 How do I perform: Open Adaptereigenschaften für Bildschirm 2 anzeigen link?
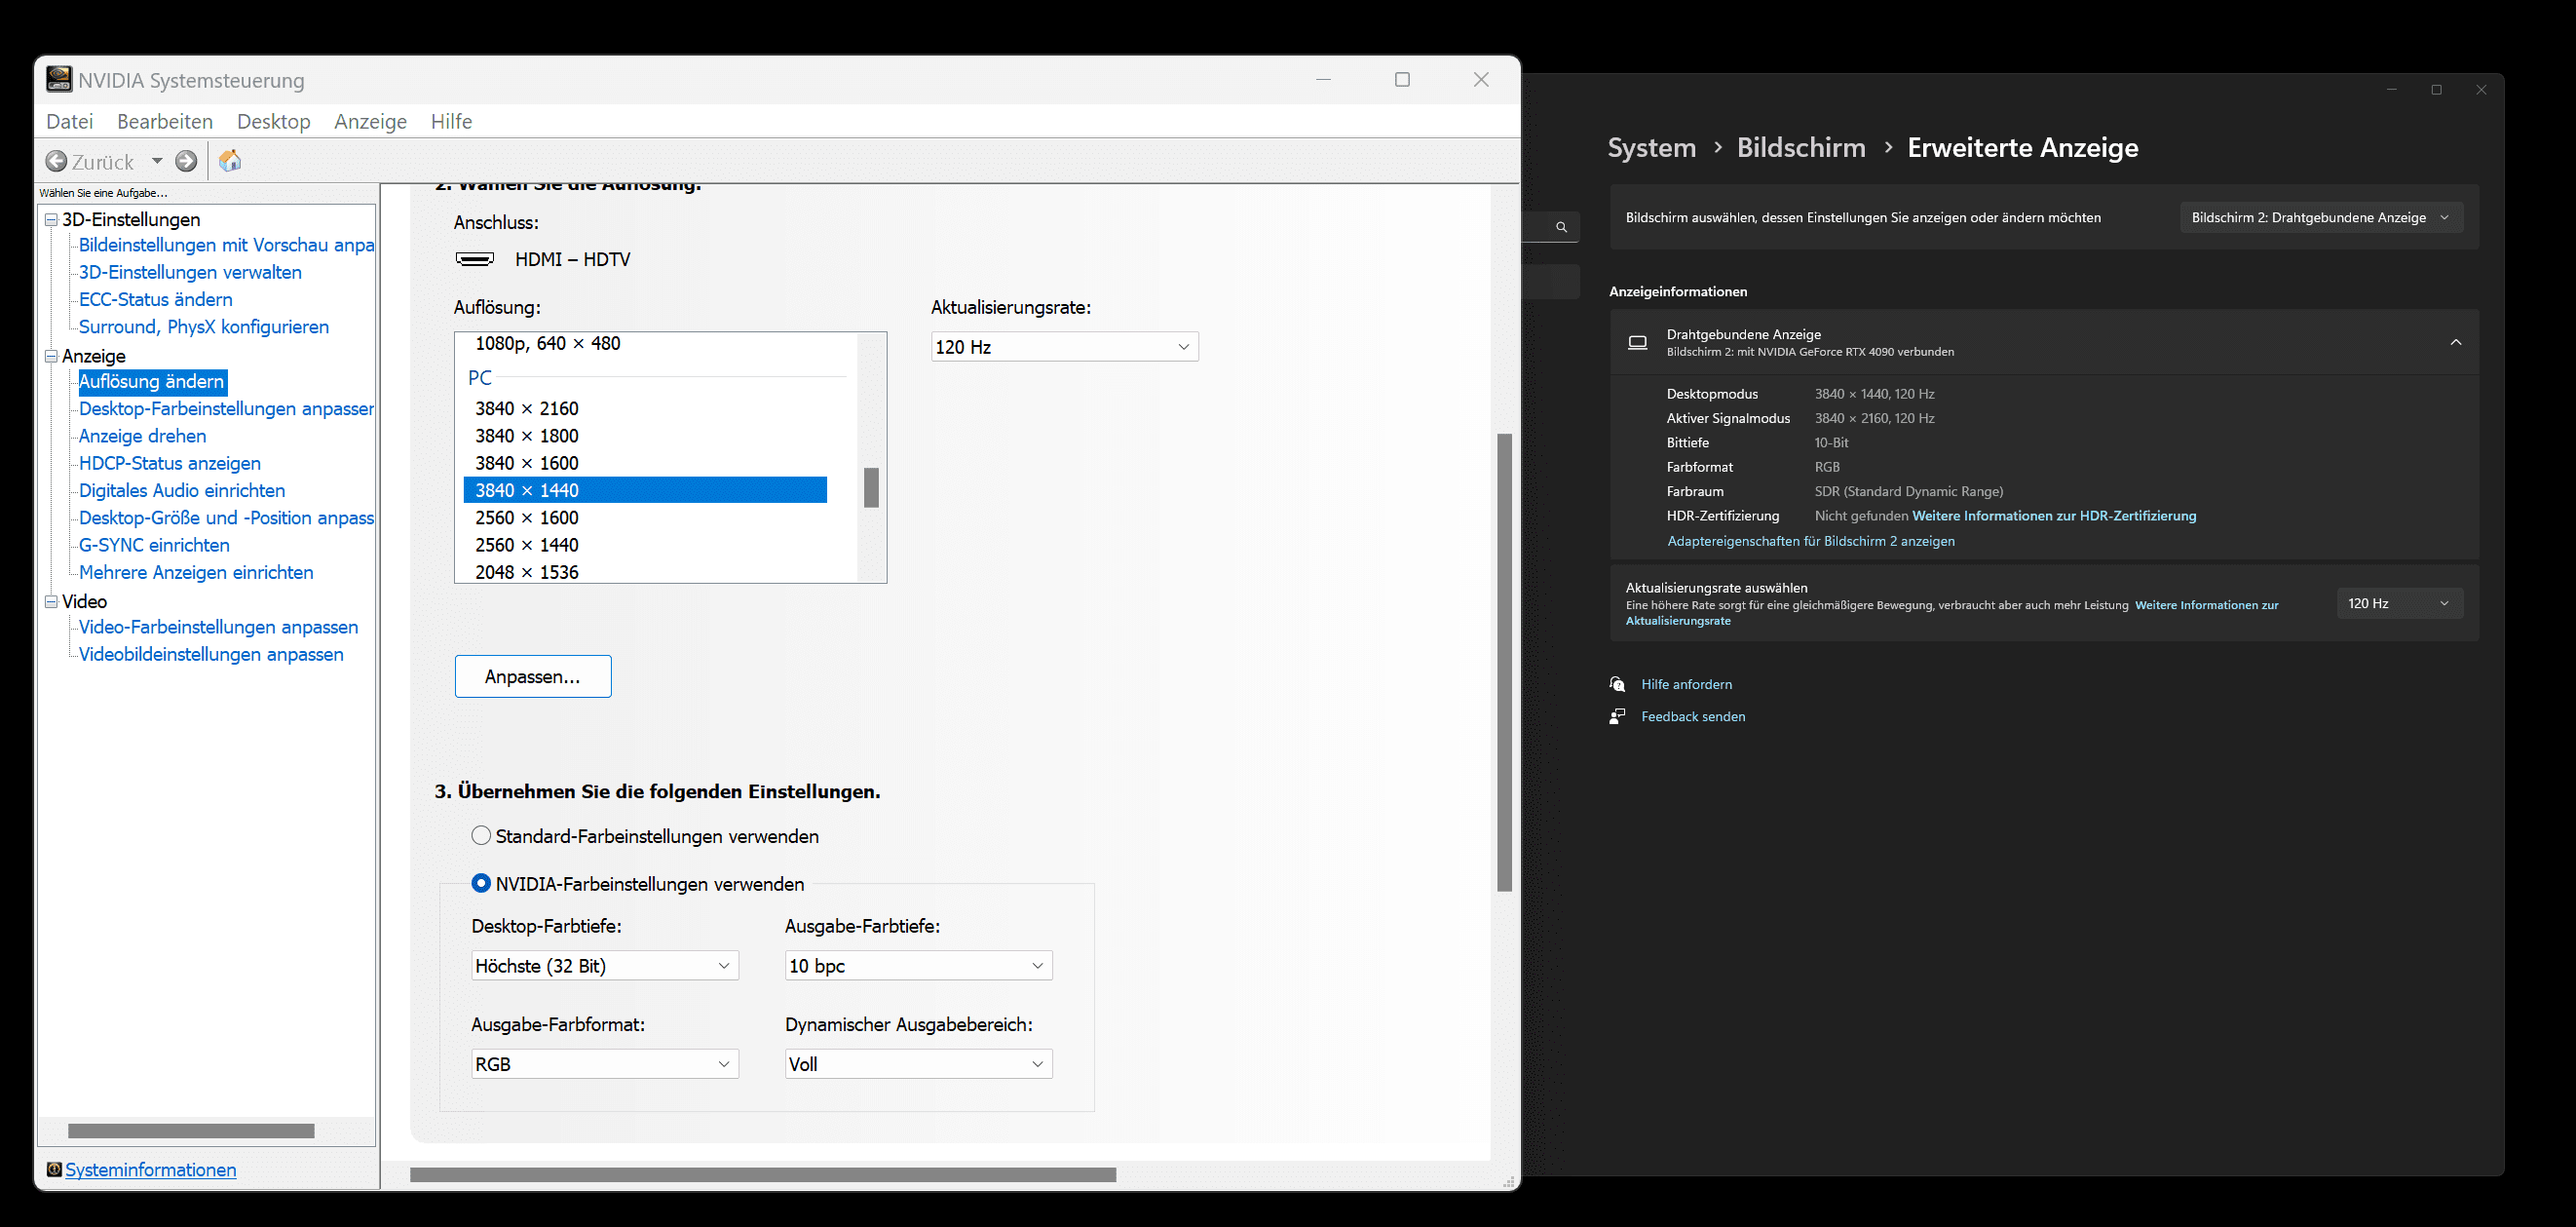coord(1811,541)
